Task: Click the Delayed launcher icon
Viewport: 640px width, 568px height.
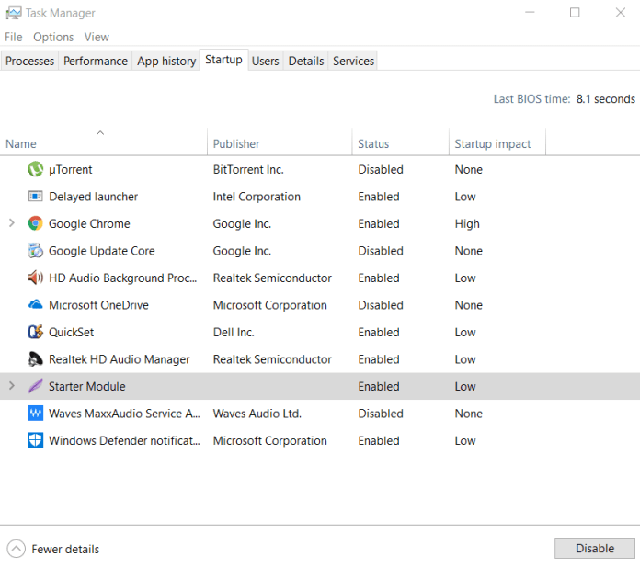Action: [35, 196]
